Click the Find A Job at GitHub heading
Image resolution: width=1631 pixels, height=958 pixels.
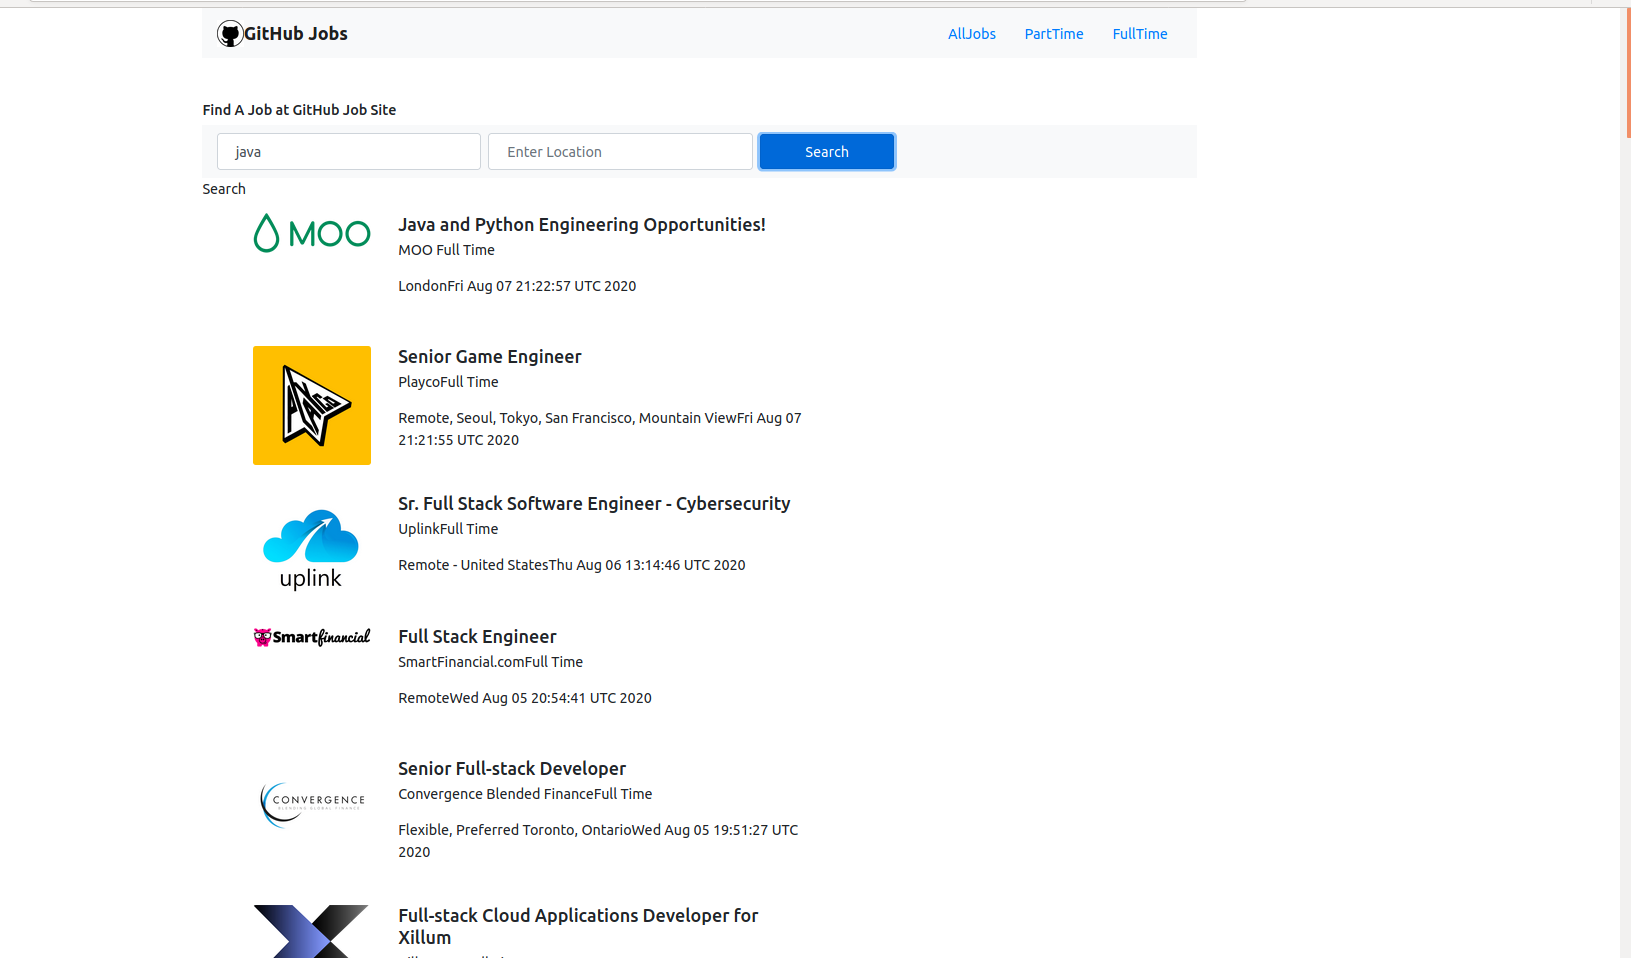point(299,110)
